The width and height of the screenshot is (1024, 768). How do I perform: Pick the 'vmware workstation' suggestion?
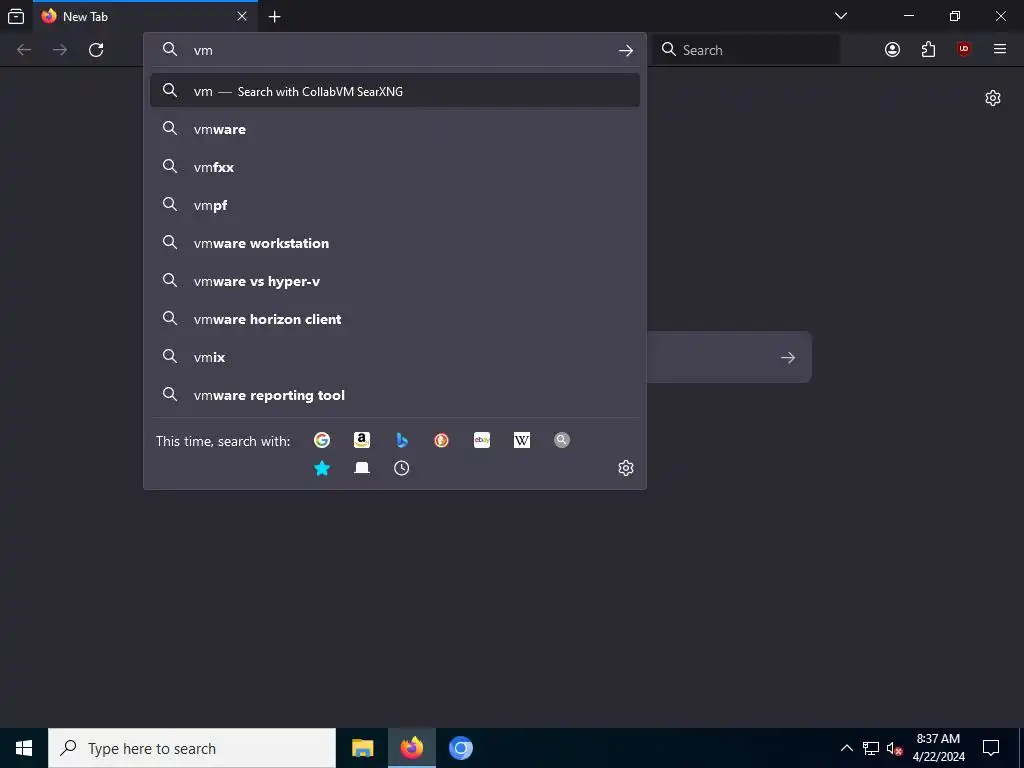click(x=394, y=243)
